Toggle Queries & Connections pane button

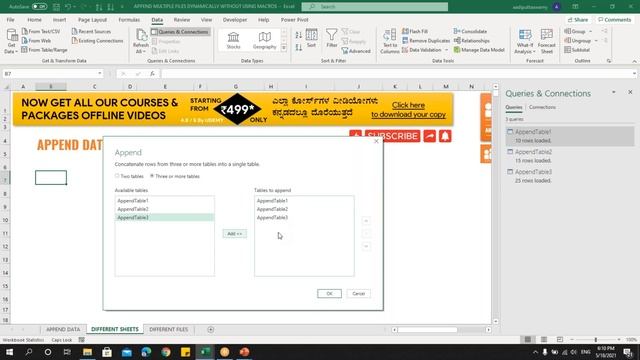coord(180,32)
